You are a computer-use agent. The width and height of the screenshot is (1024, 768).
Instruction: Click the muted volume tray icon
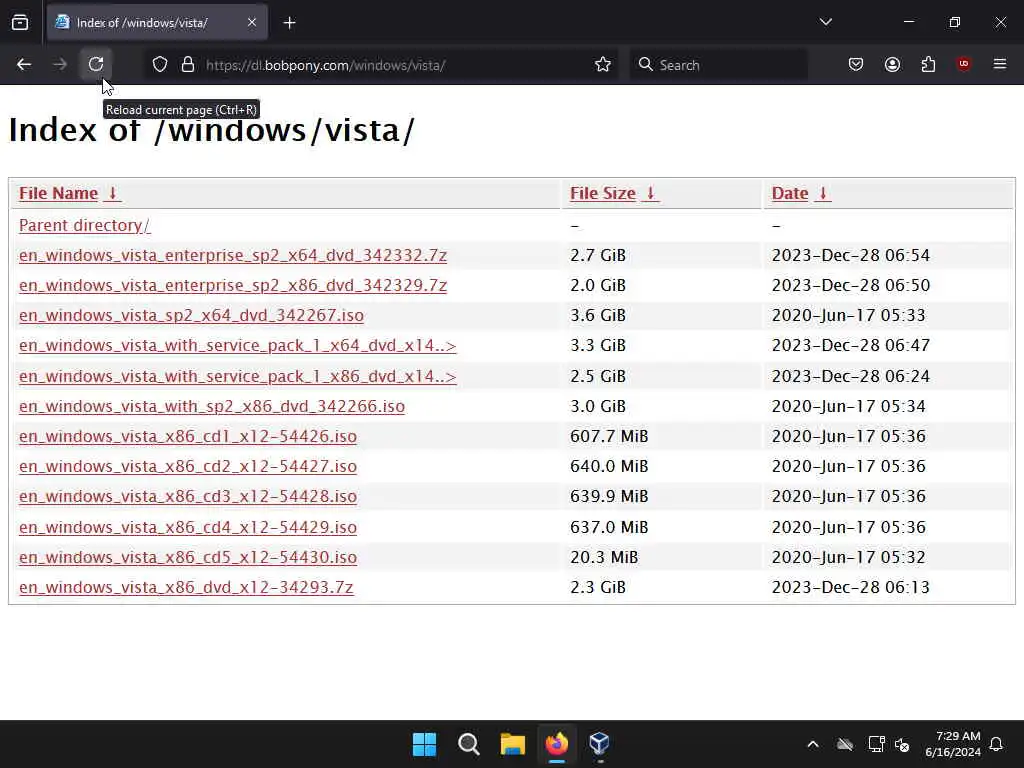click(x=902, y=744)
